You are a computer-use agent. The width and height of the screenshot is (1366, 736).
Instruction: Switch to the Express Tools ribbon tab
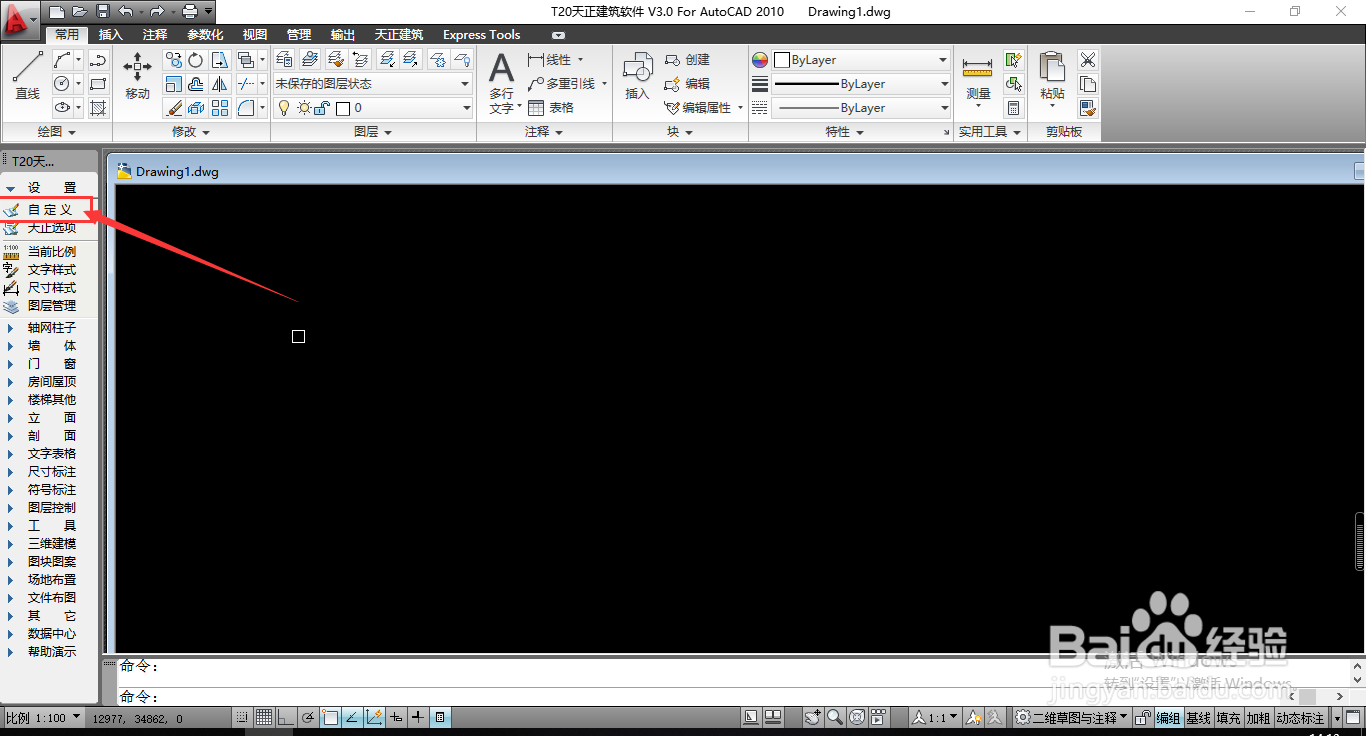(x=482, y=35)
